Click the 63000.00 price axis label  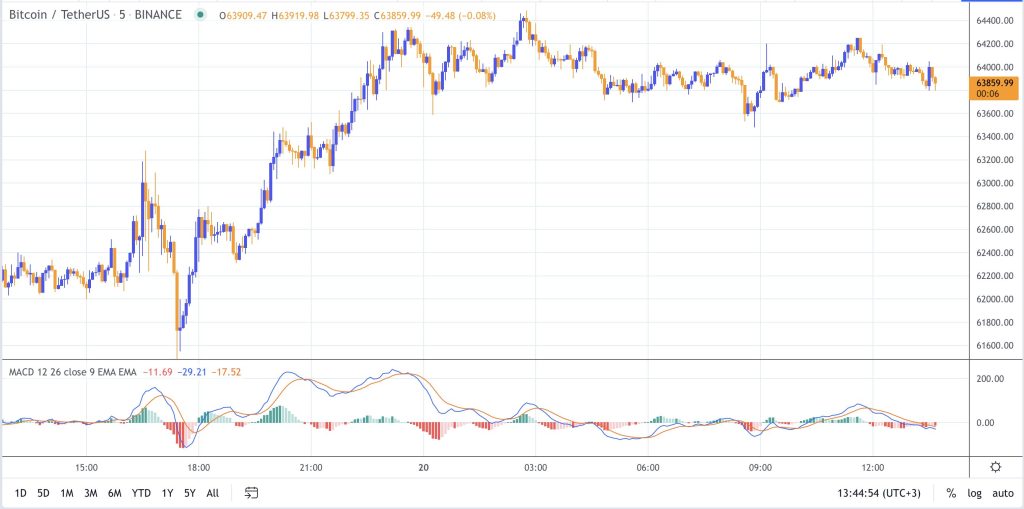point(993,184)
